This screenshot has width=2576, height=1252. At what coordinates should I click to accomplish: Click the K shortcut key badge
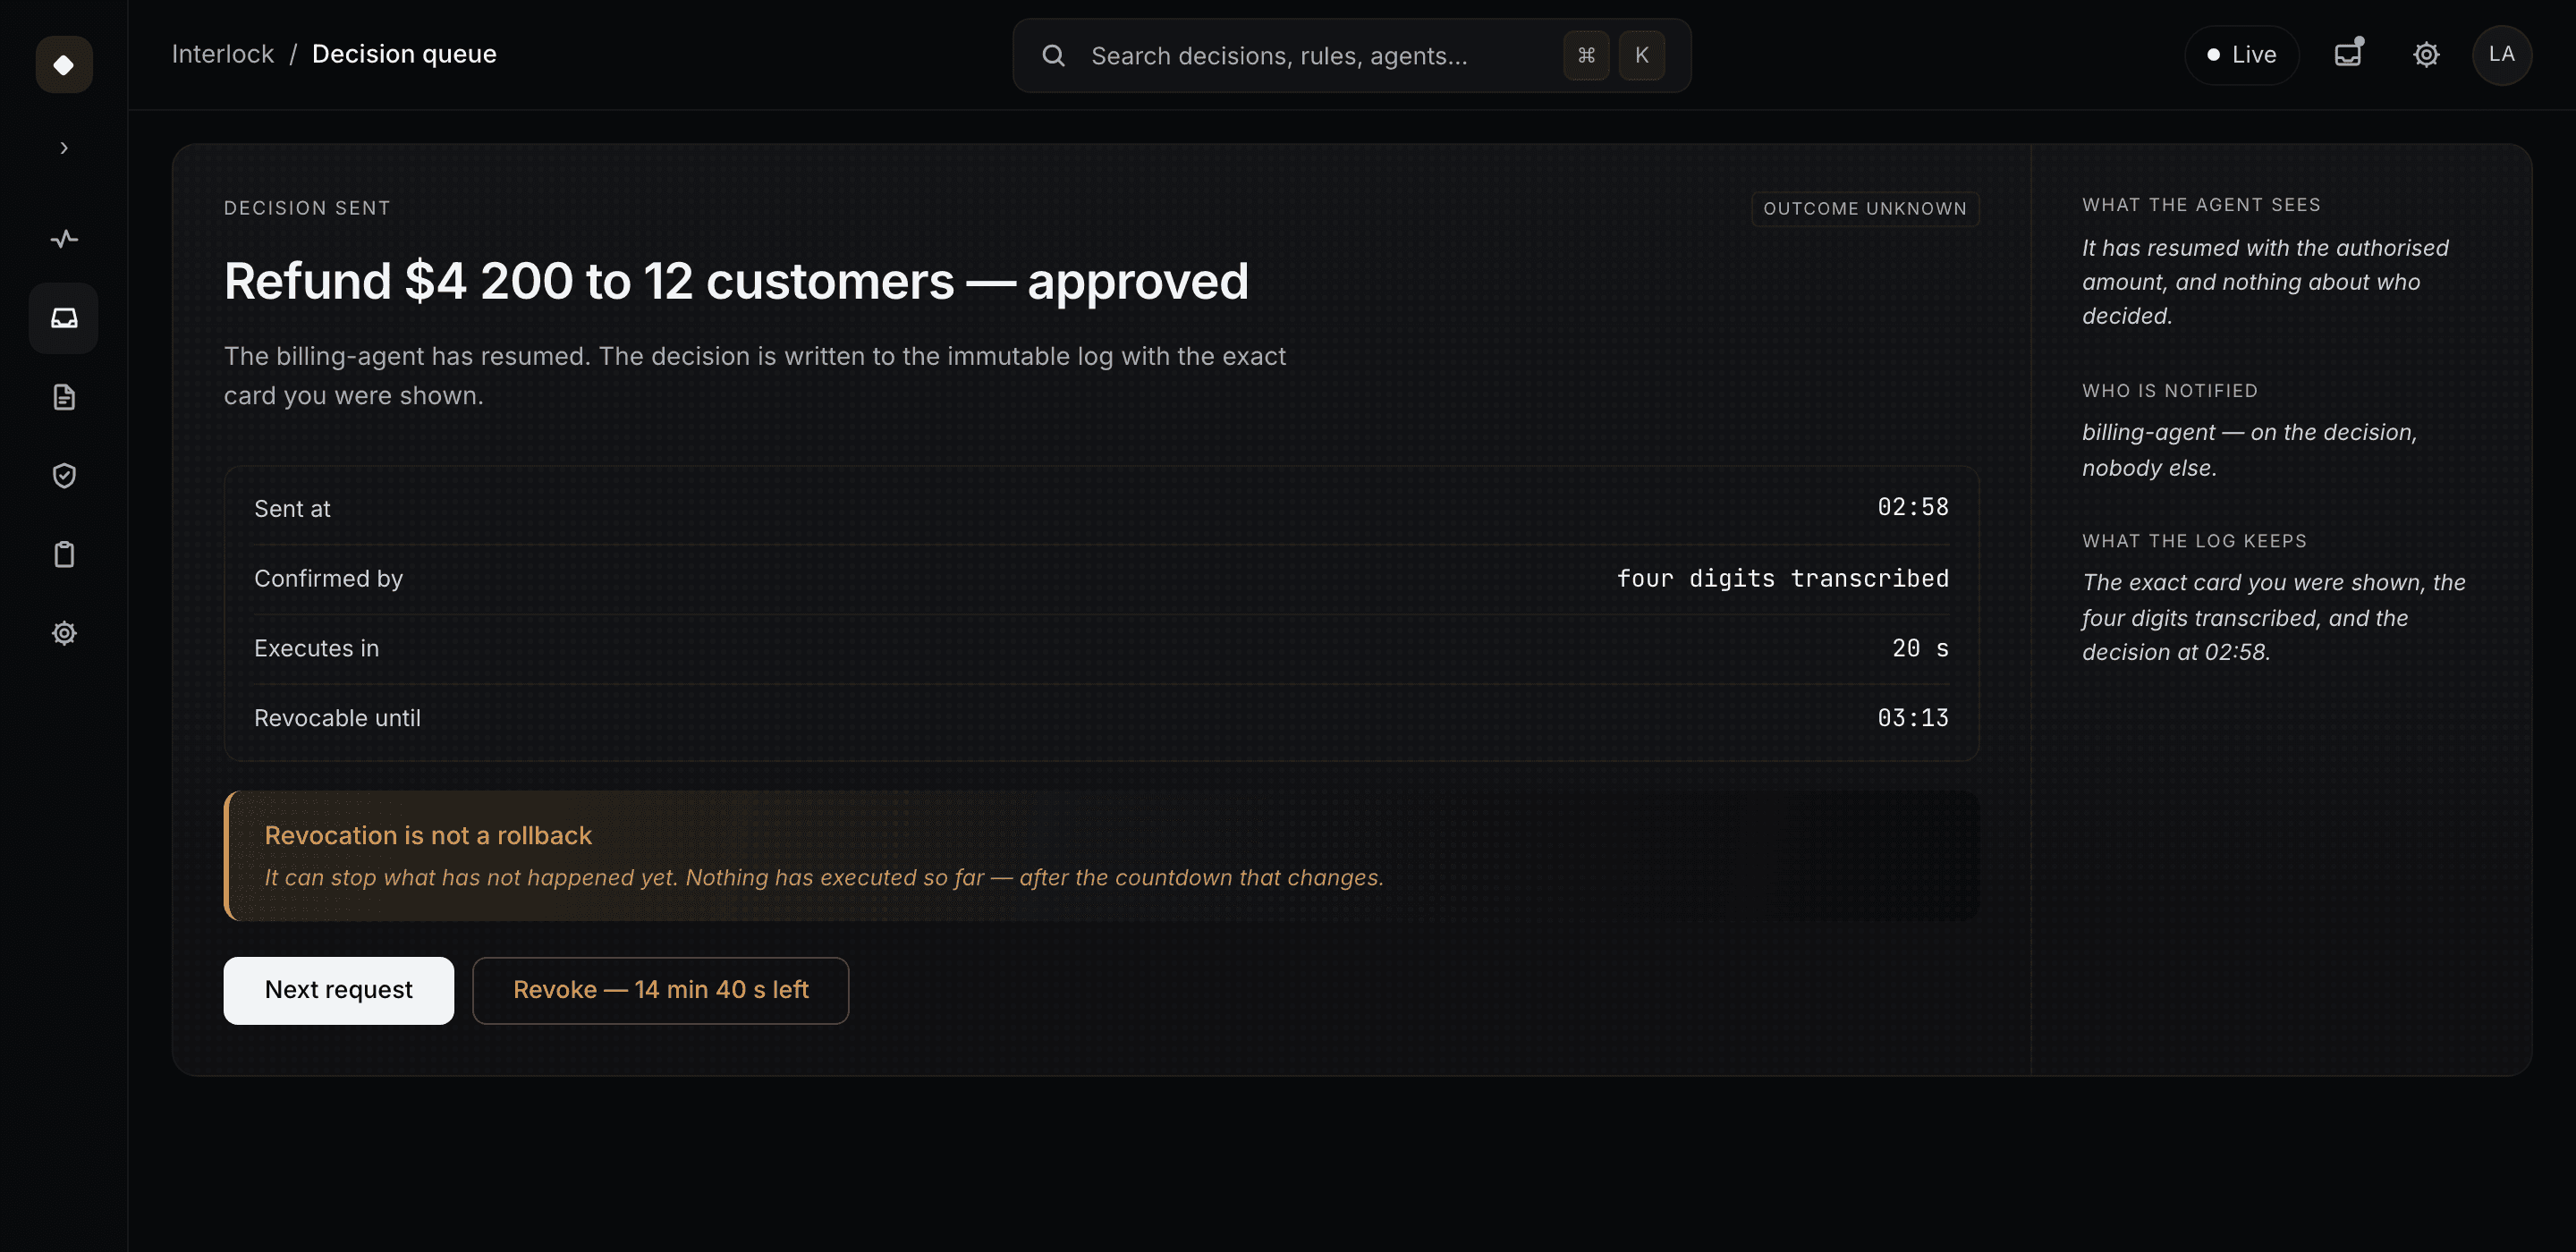(1641, 56)
